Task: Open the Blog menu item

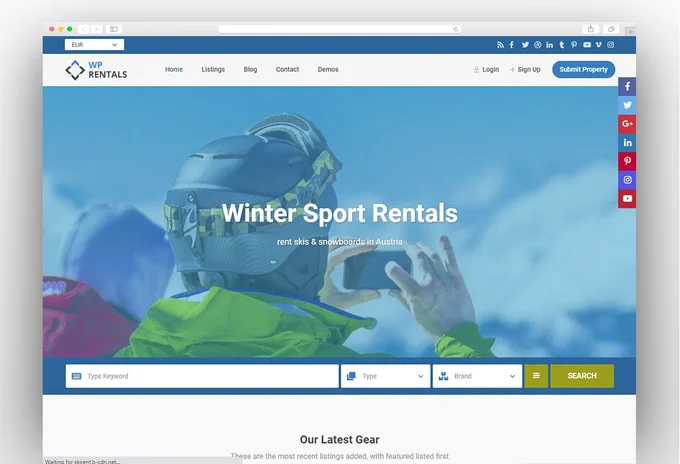Action: 250,69
